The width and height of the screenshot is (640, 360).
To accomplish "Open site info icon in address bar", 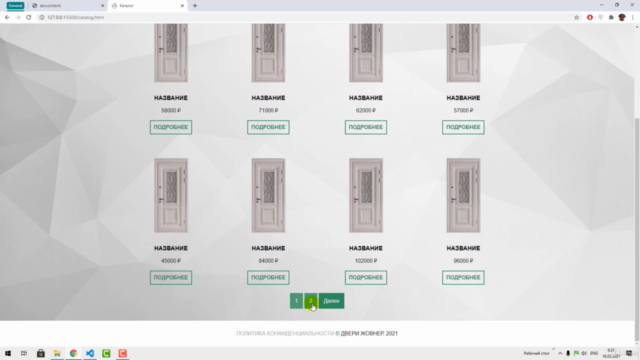I will [42, 17].
